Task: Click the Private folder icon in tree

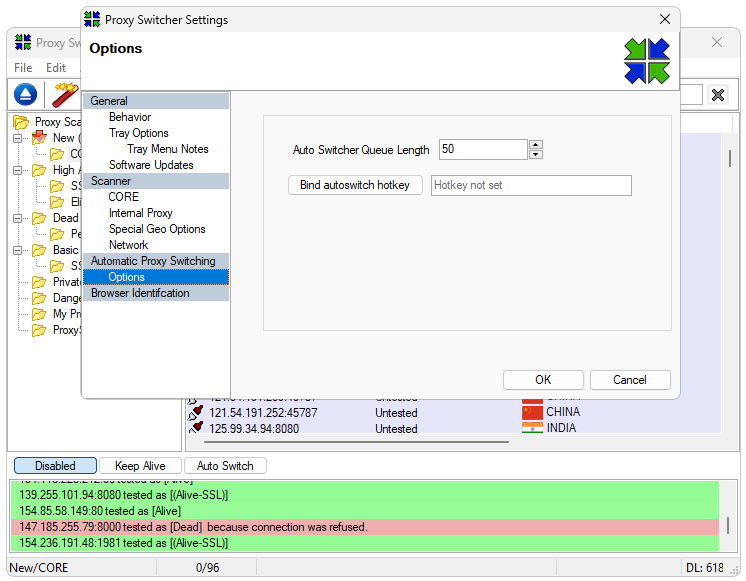Action: (39, 282)
